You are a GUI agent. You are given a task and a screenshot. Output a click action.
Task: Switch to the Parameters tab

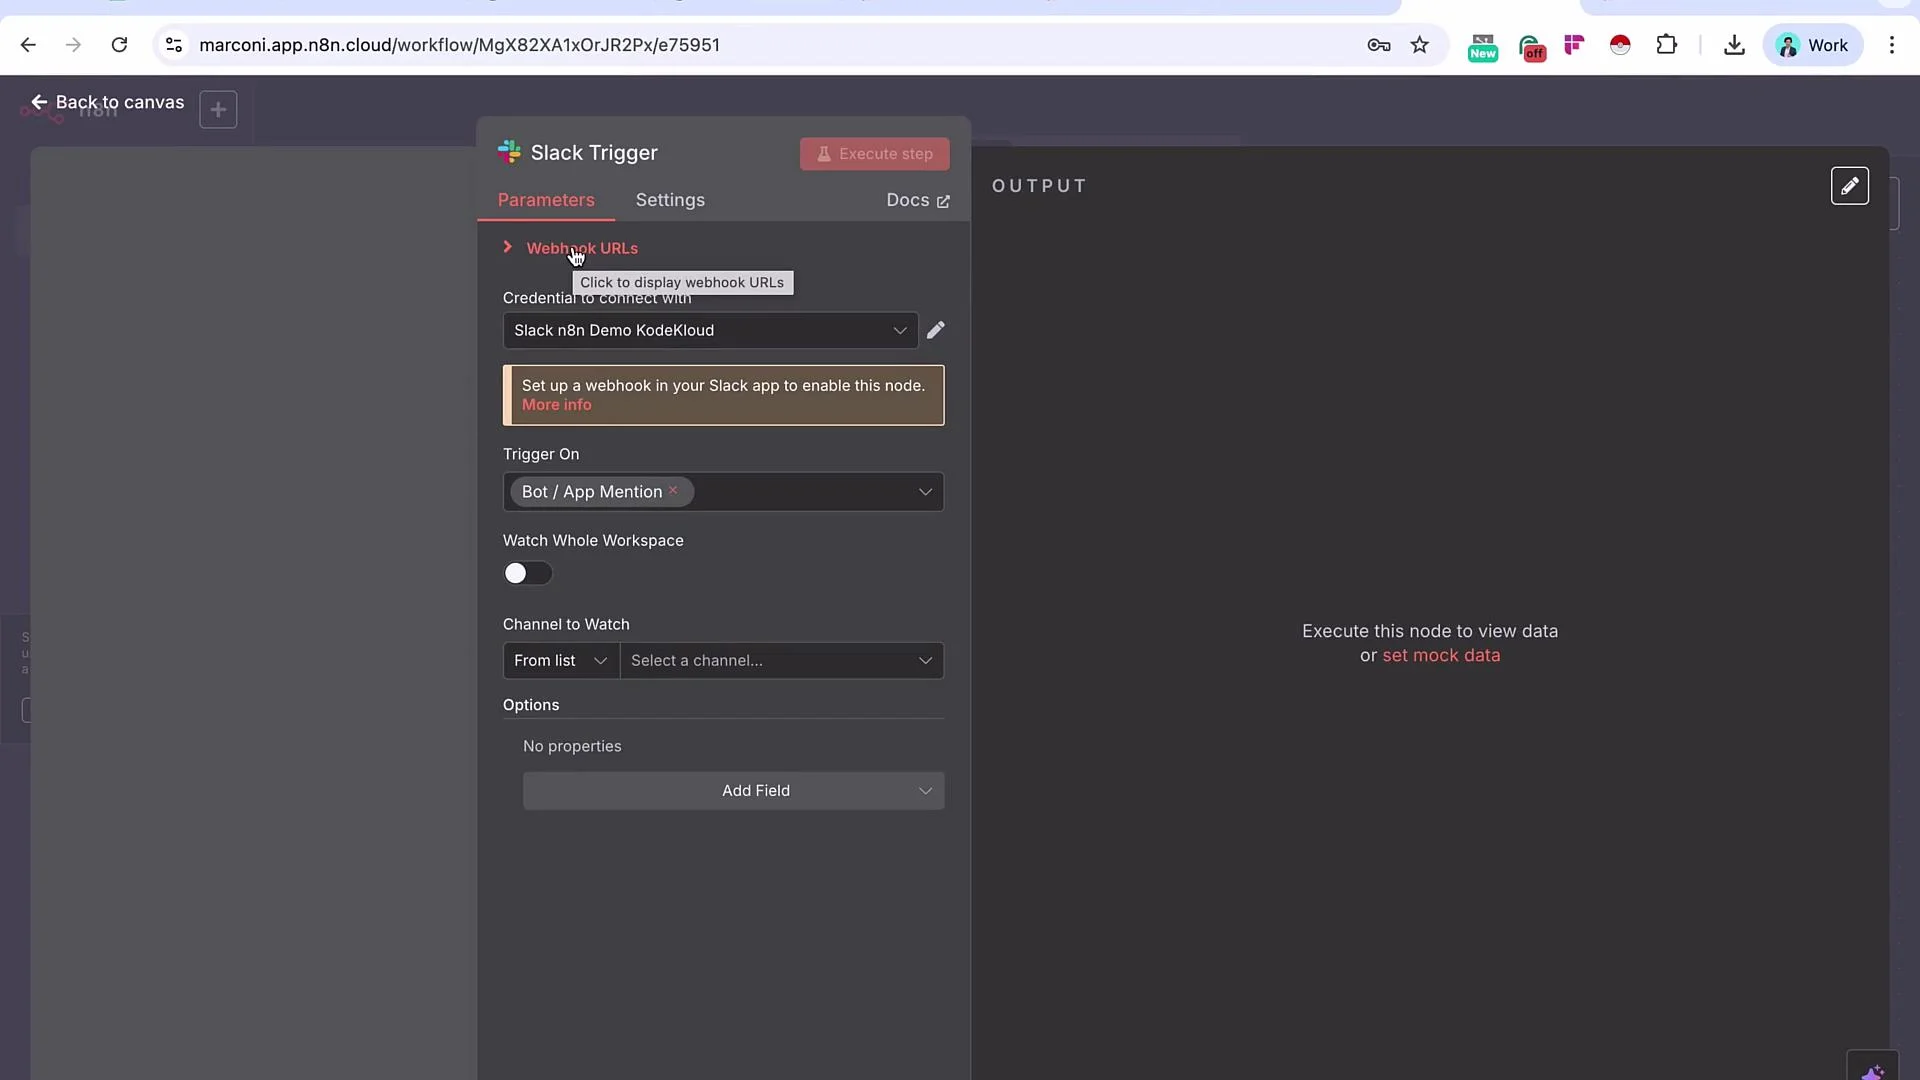click(546, 200)
